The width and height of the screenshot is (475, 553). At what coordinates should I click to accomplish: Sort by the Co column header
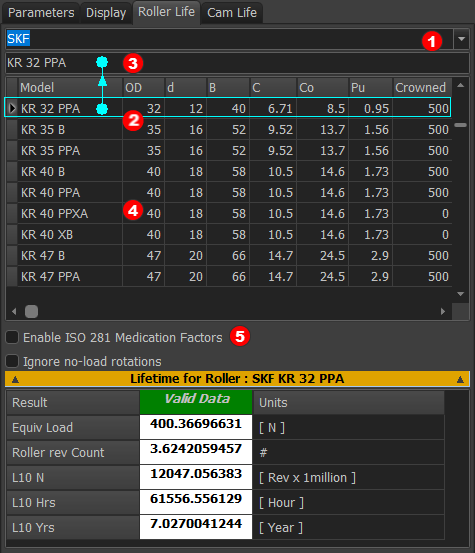tap(323, 87)
